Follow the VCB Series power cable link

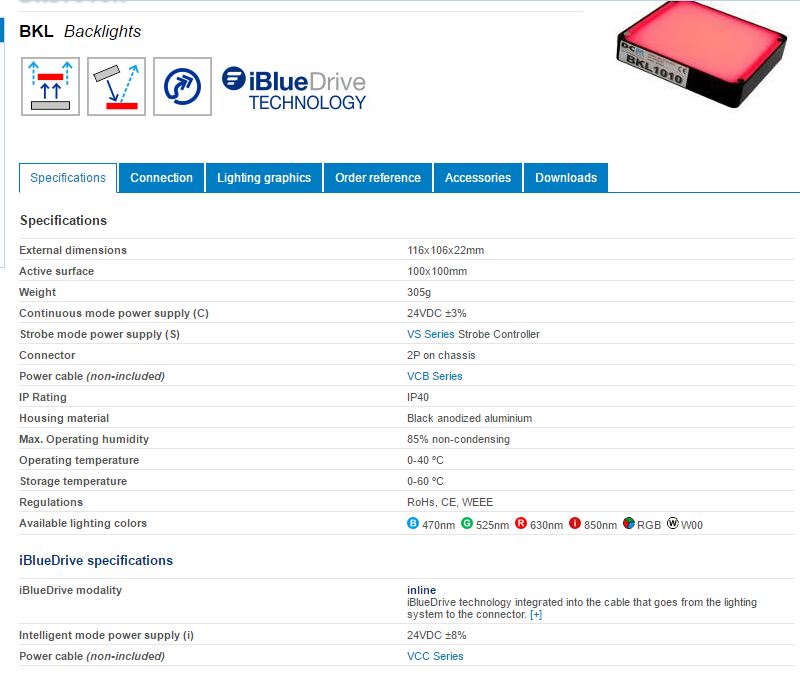(435, 376)
